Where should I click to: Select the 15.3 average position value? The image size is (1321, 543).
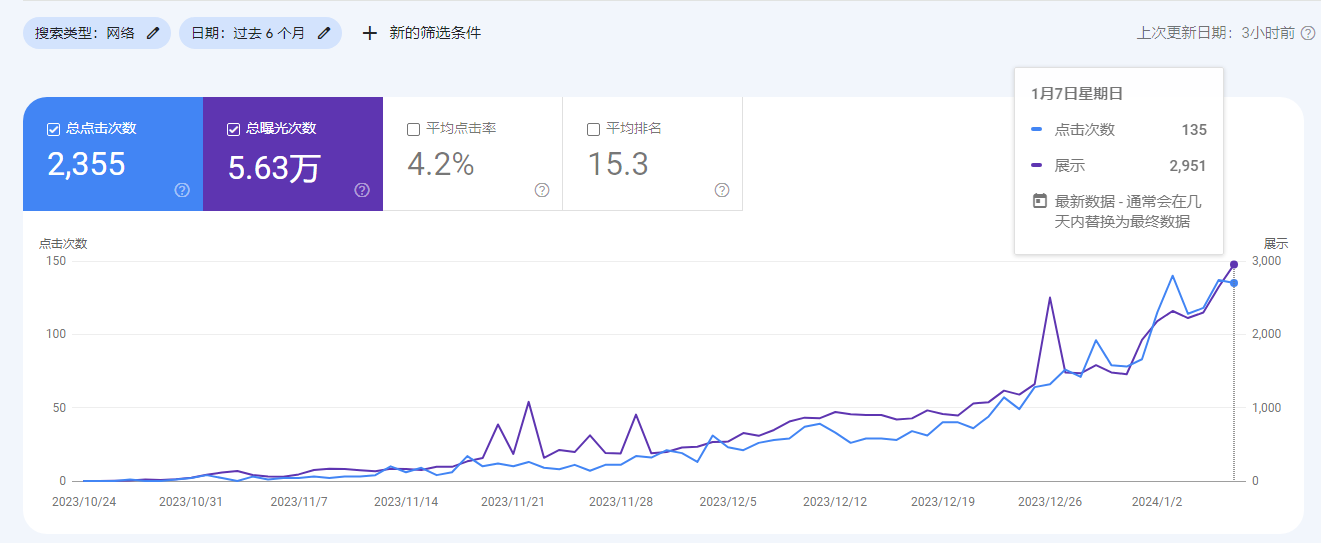coord(618,164)
